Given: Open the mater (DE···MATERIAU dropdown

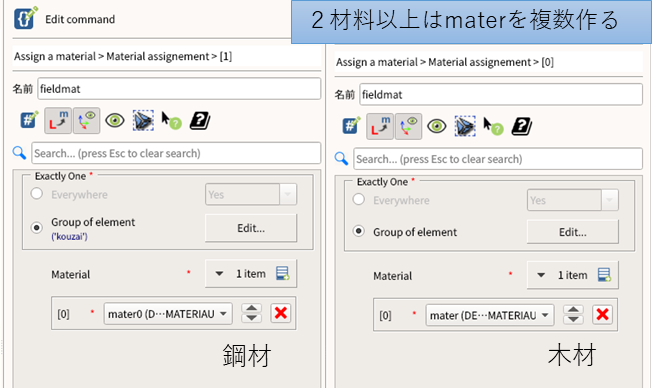Looking at the screenshot, I should (490, 315).
